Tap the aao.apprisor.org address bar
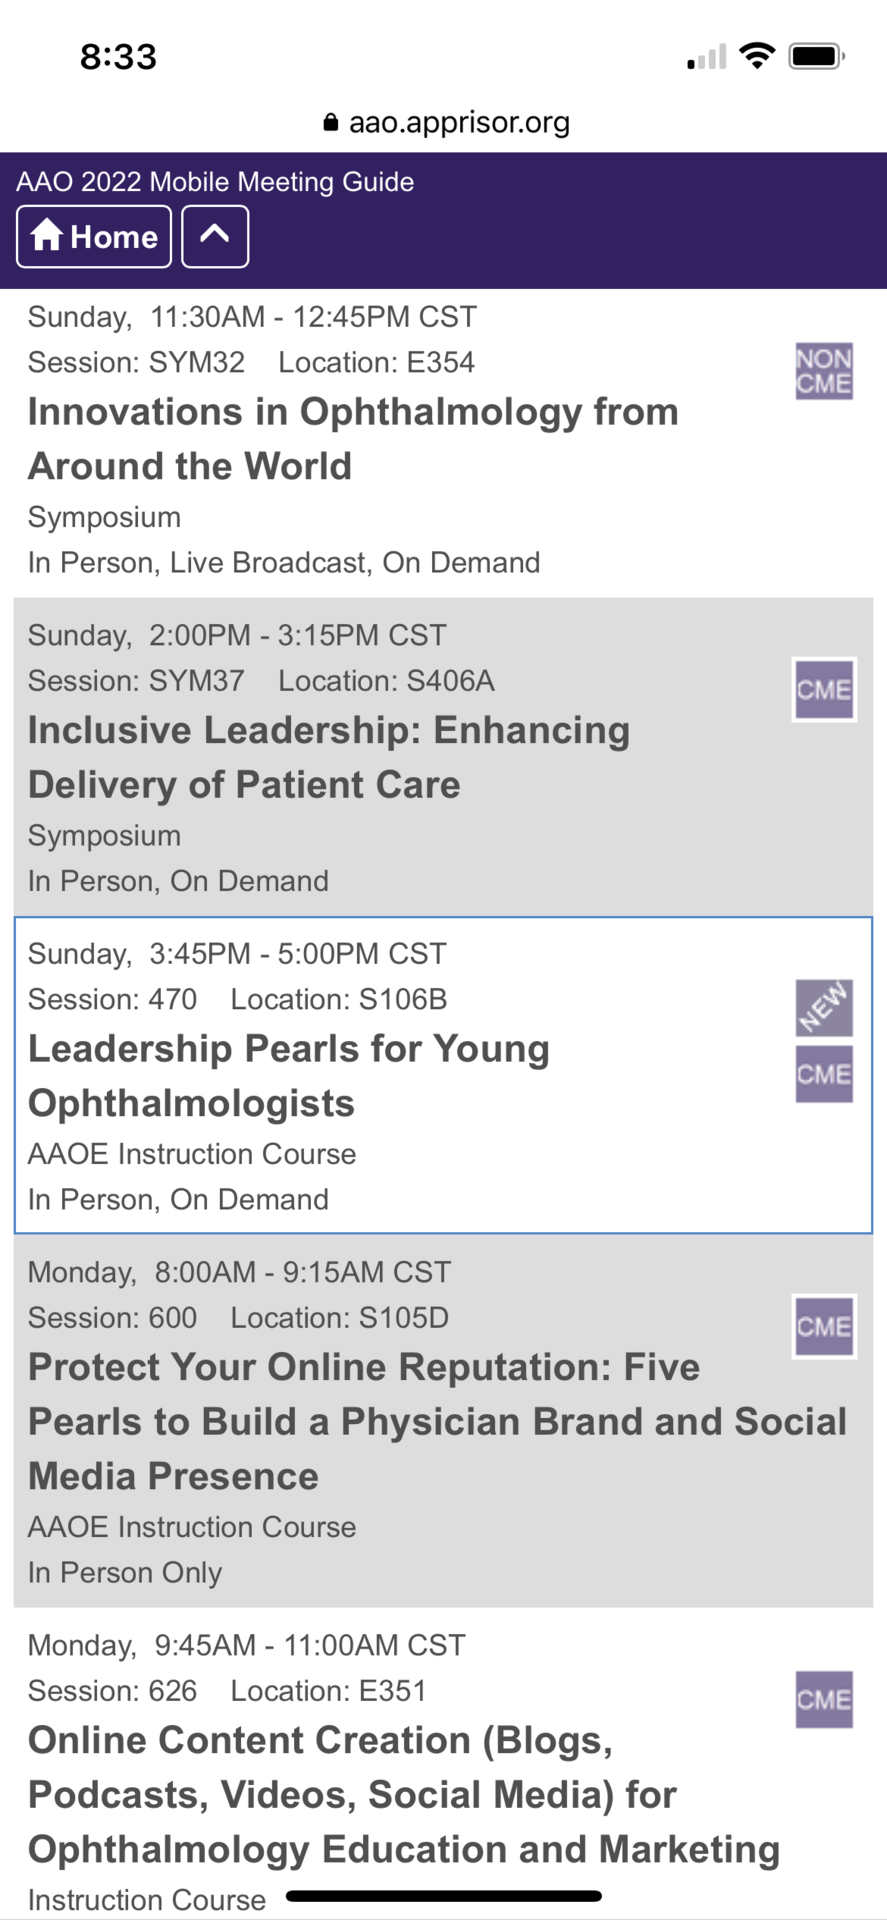The height and width of the screenshot is (1920, 887). point(446,122)
